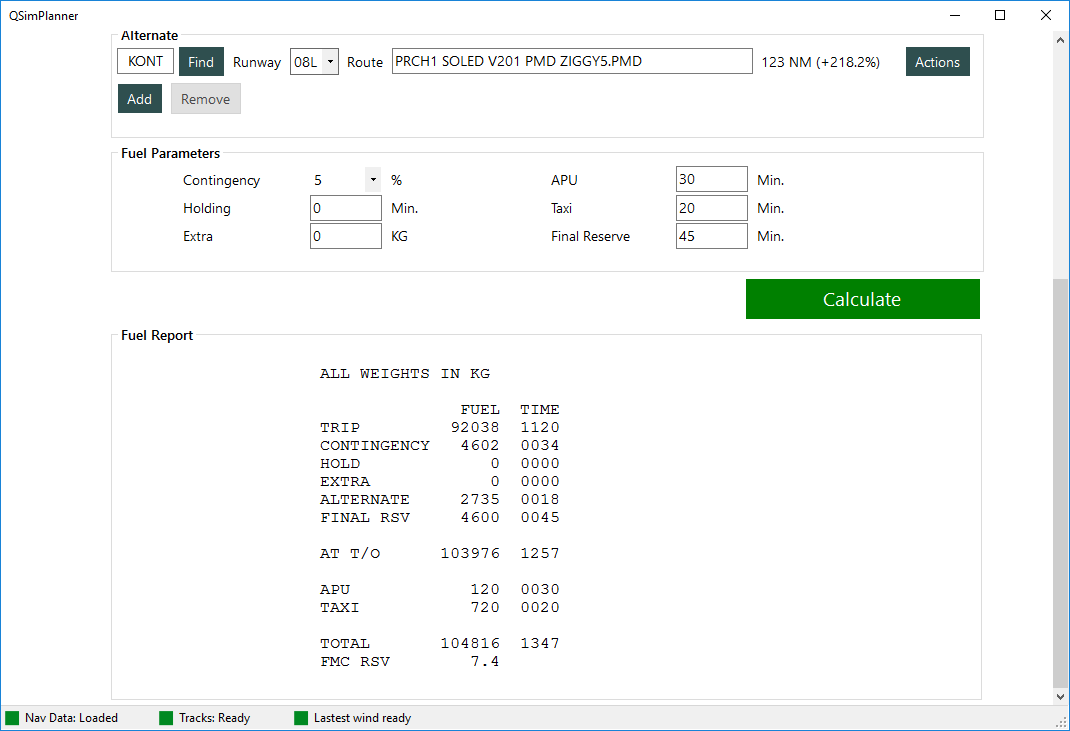Viewport: 1070px width, 731px height.
Task: Click the green Nav Data status indicator
Action: [x=12, y=717]
